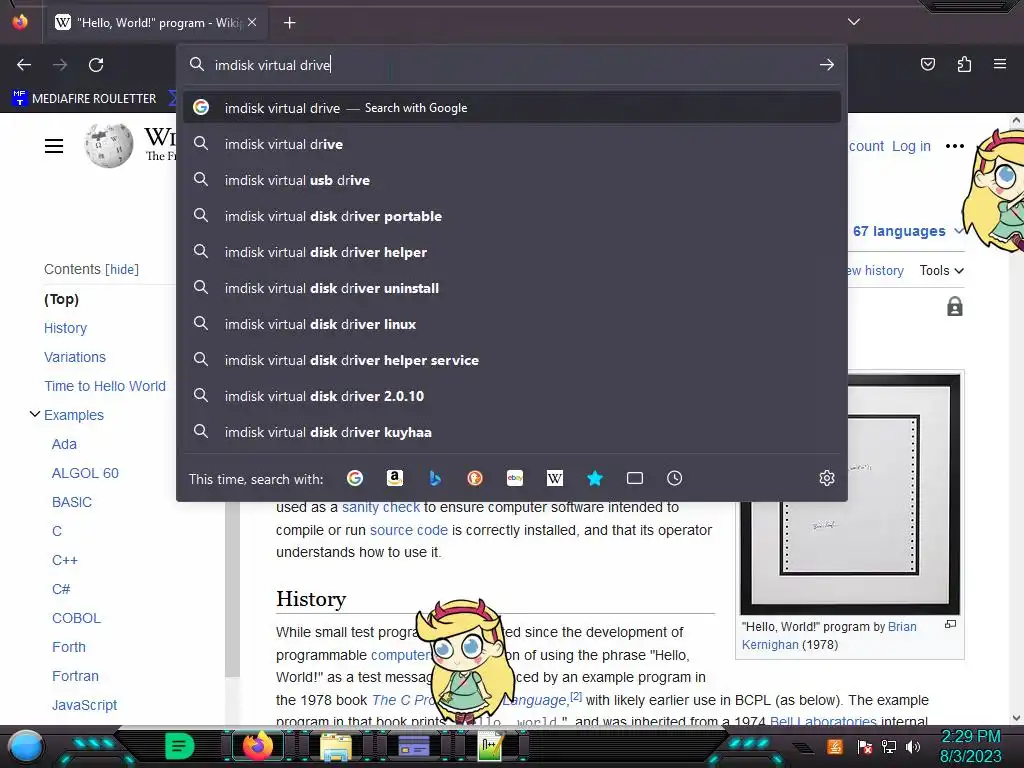Viewport: 1024px width, 768px height.
Task: Open the Tools dropdown
Action: (x=942, y=270)
